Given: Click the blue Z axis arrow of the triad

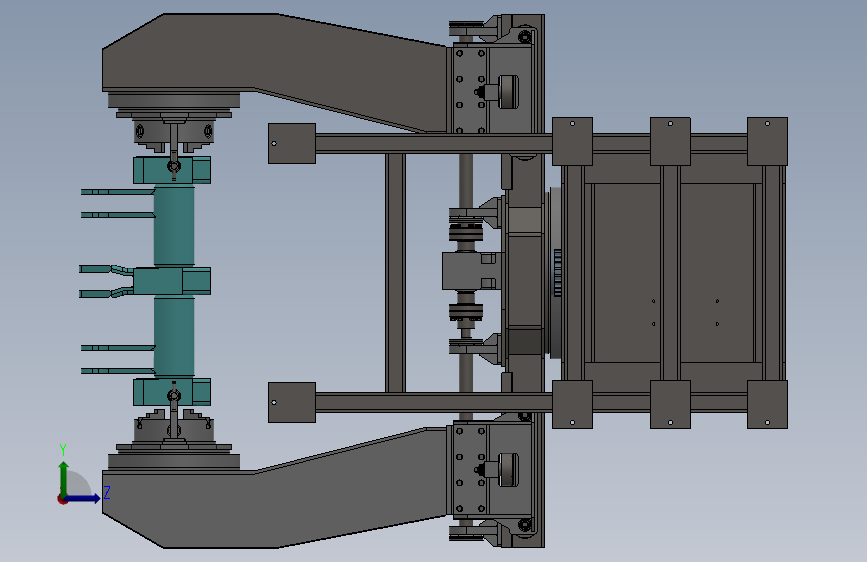Looking at the screenshot, I should (x=83, y=498).
